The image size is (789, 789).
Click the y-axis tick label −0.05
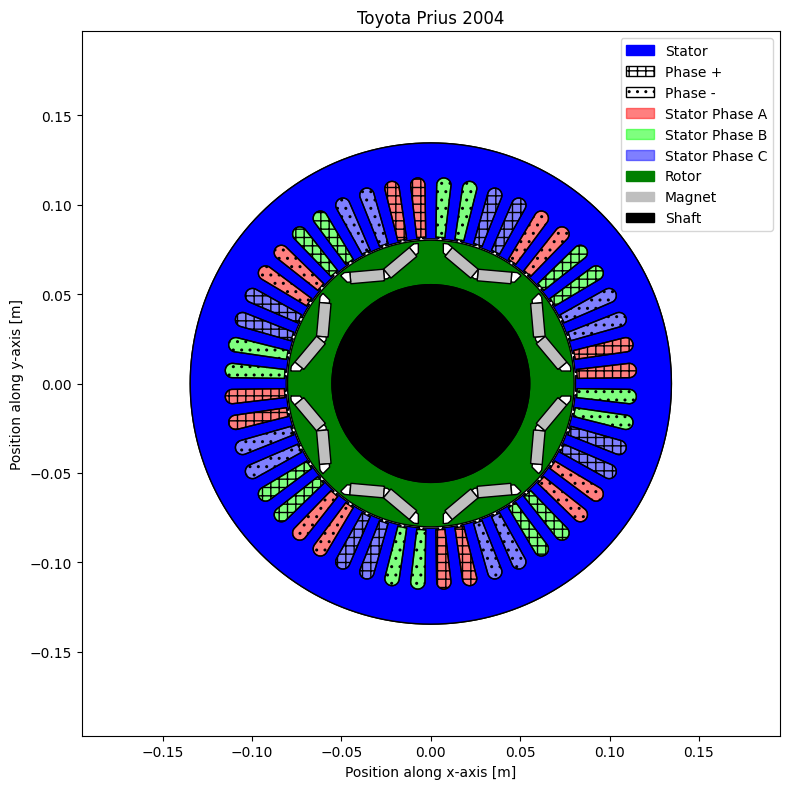(51, 474)
